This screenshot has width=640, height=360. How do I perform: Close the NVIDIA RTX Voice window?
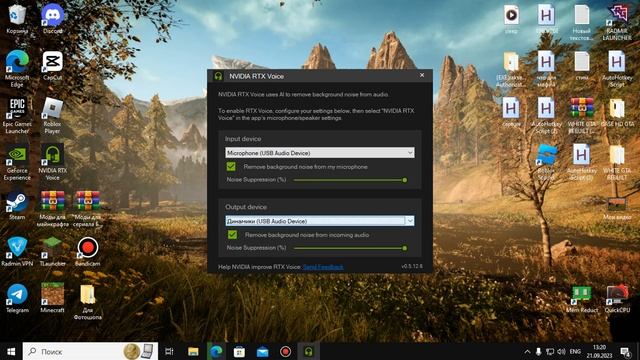tap(422, 76)
